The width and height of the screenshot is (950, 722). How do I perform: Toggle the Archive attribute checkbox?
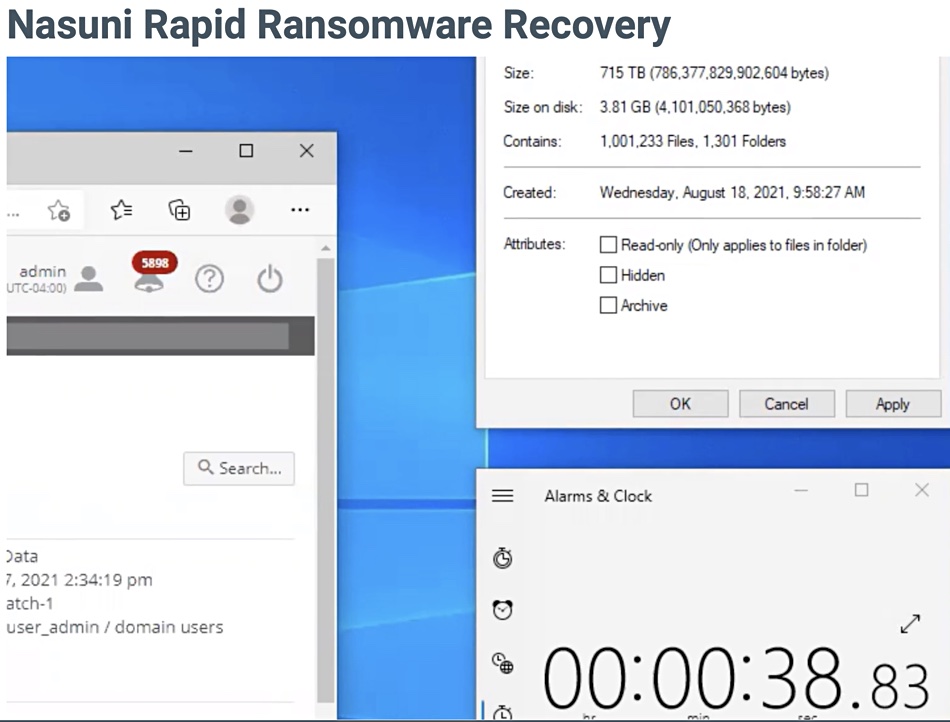click(x=608, y=305)
